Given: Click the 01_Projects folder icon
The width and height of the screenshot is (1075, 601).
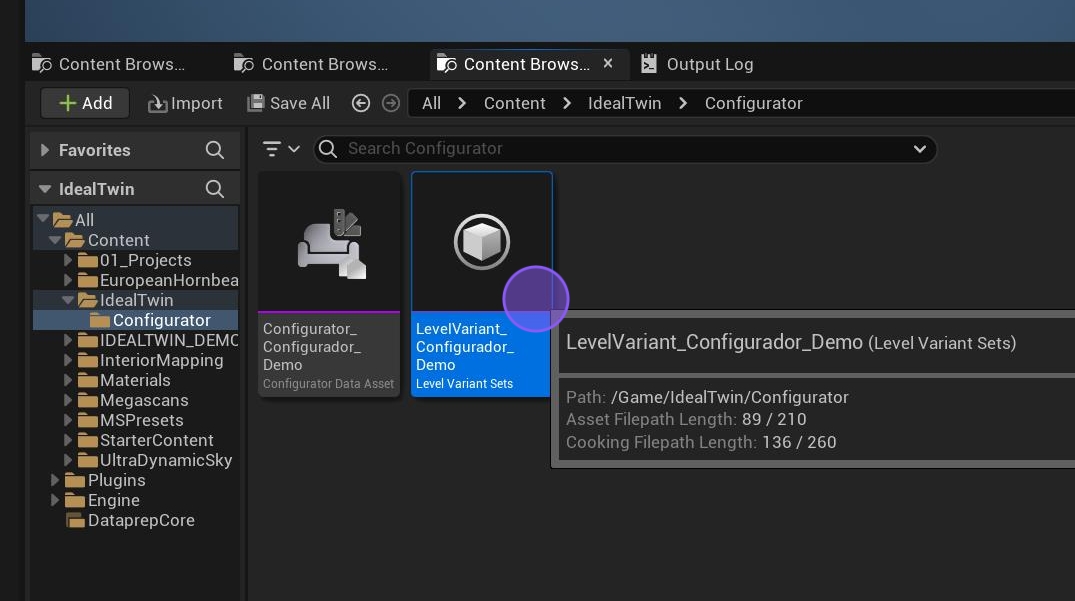Looking at the screenshot, I should point(87,260).
